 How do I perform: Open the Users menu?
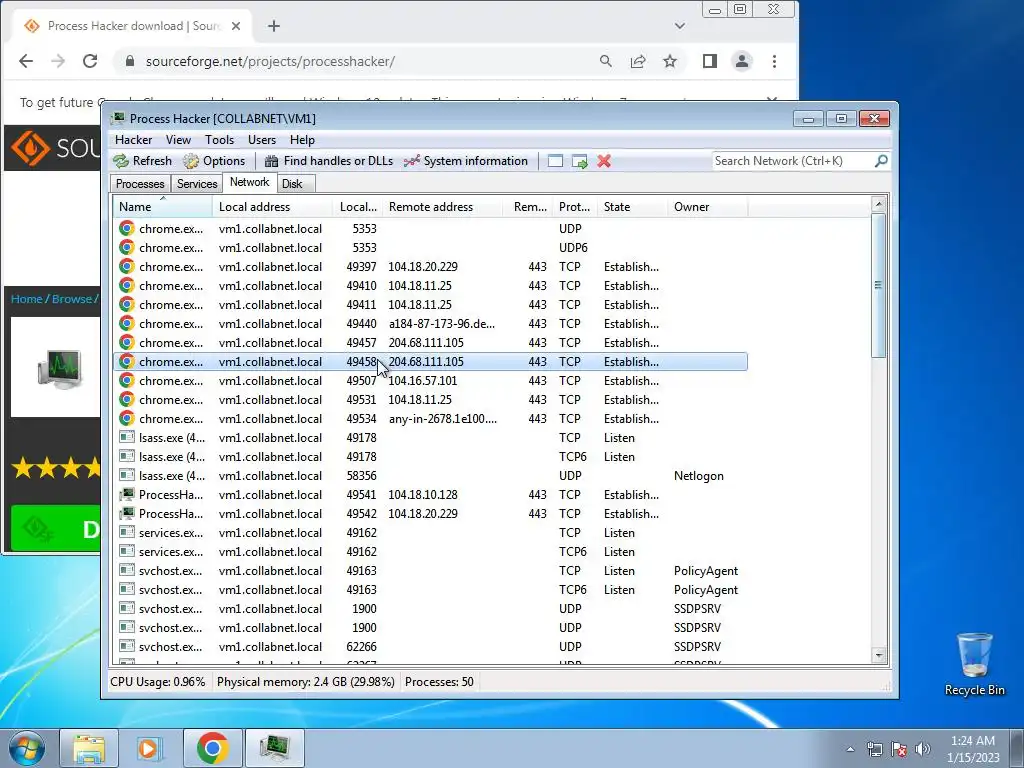click(262, 140)
